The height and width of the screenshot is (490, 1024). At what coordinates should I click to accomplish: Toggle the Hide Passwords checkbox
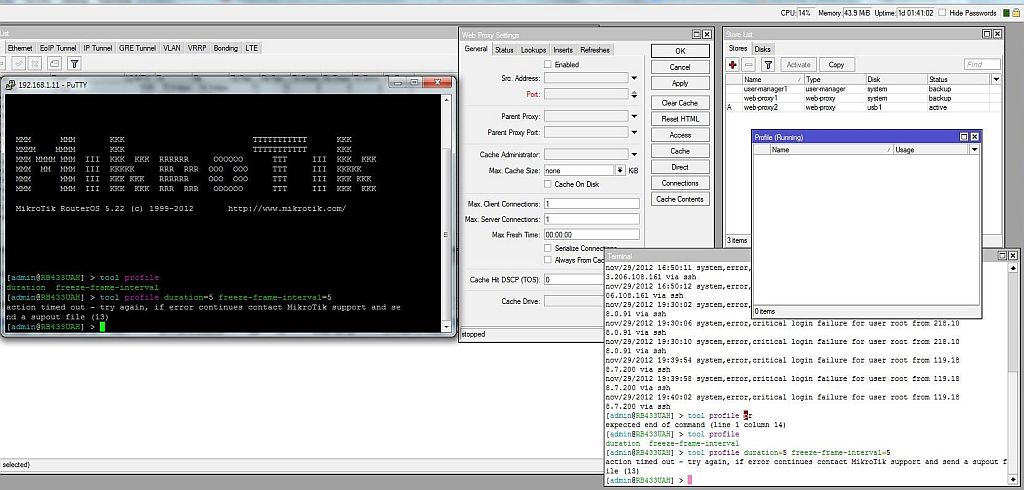(941, 13)
